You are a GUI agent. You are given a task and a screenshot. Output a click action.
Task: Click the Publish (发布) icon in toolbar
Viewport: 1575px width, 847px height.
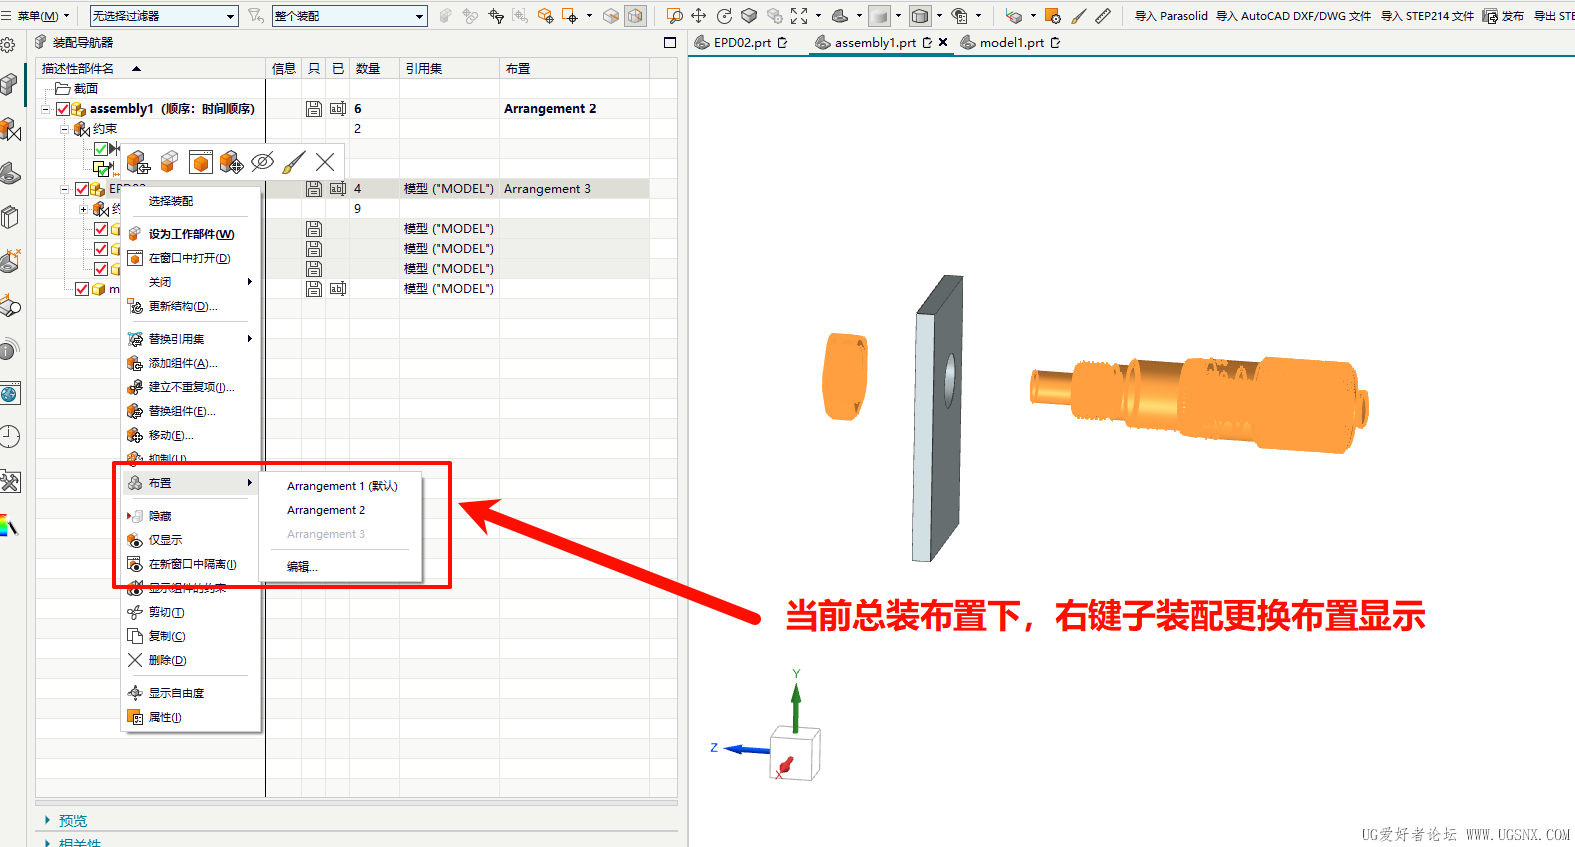click(1503, 16)
